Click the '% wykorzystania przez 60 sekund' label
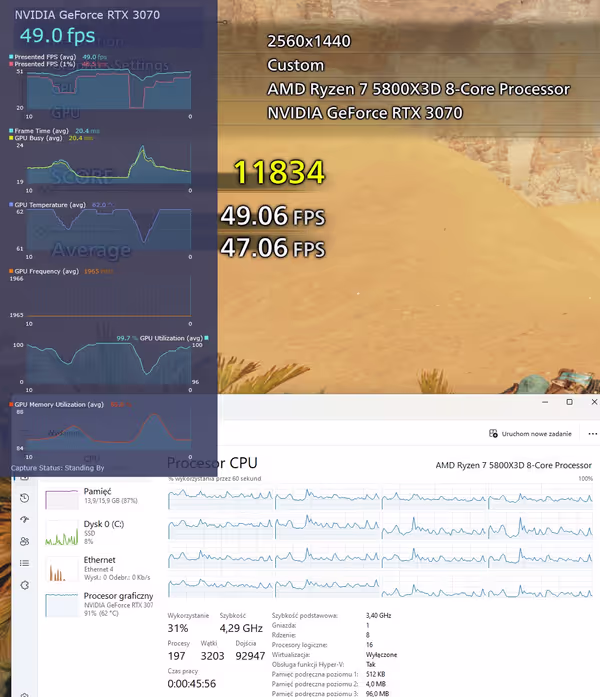 215,479
